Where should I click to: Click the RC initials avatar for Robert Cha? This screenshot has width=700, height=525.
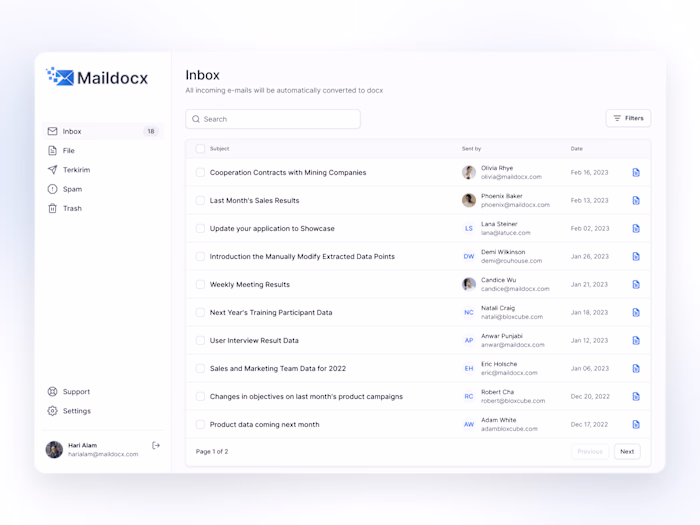click(x=469, y=396)
